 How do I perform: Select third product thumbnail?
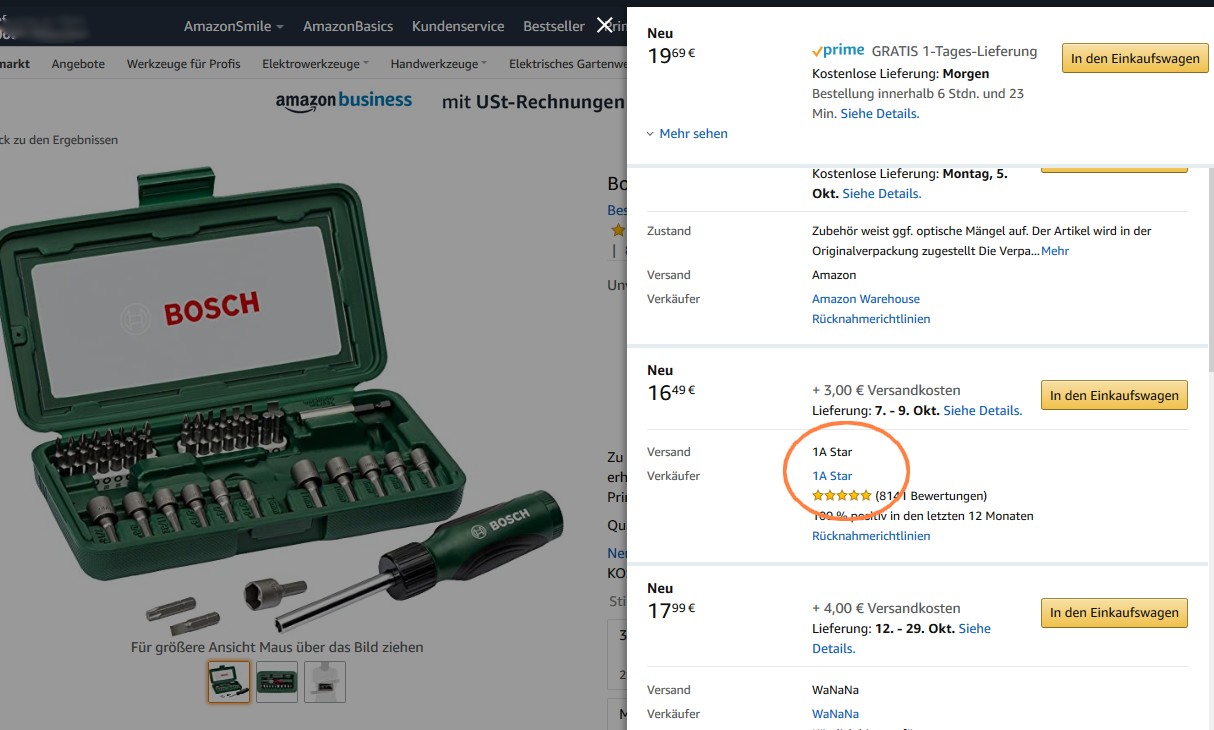point(325,682)
